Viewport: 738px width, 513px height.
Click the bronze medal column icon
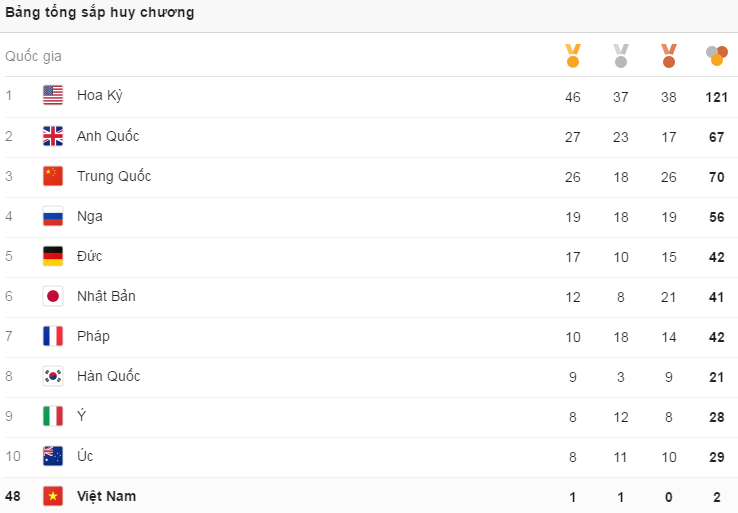[x=669, y=56]
